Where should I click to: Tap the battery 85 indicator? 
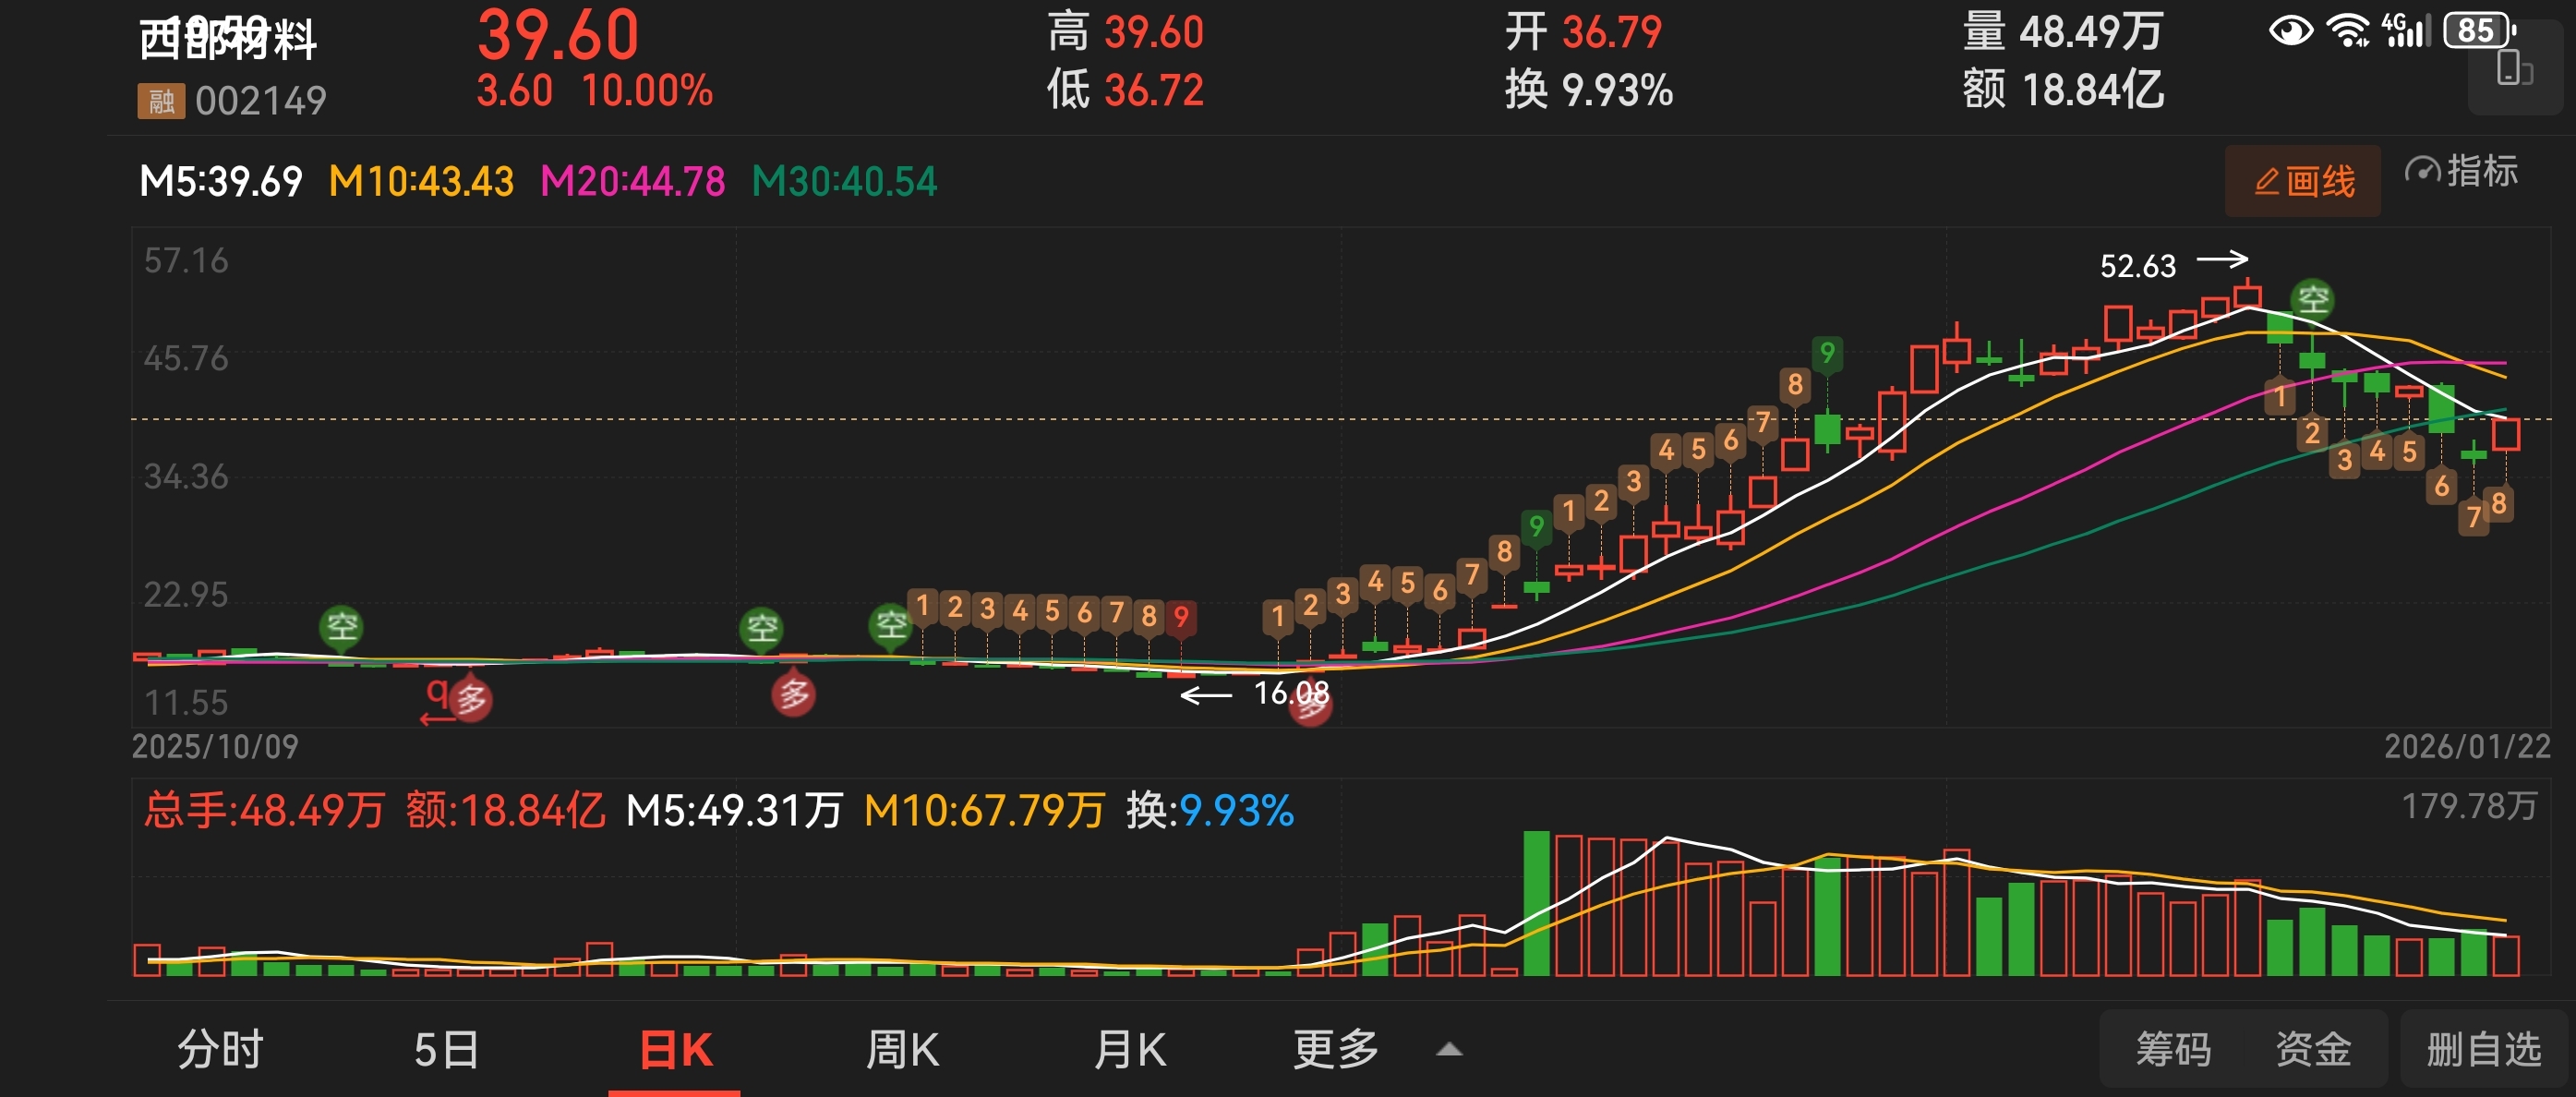[2478, 30]
